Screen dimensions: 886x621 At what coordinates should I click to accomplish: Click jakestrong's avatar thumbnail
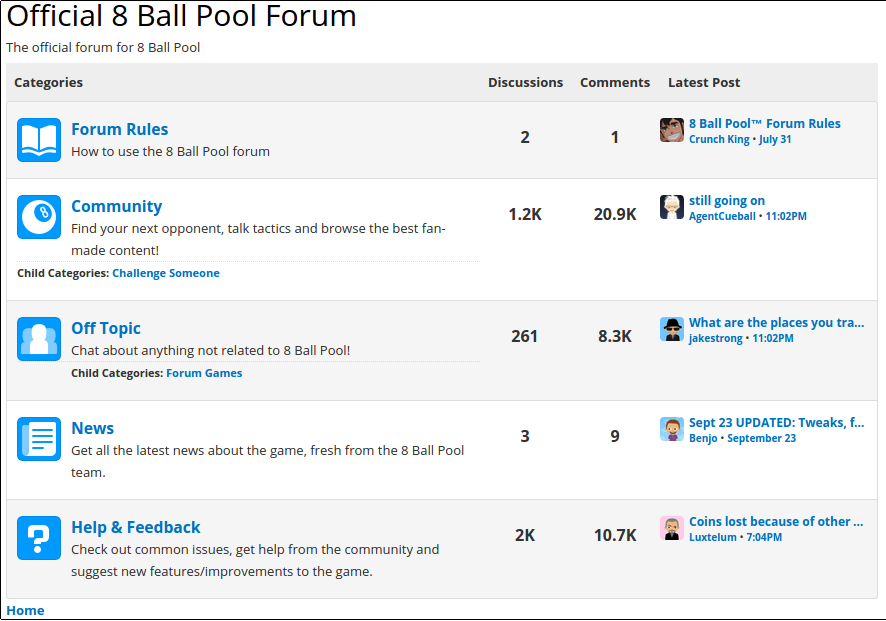point(672,329)
